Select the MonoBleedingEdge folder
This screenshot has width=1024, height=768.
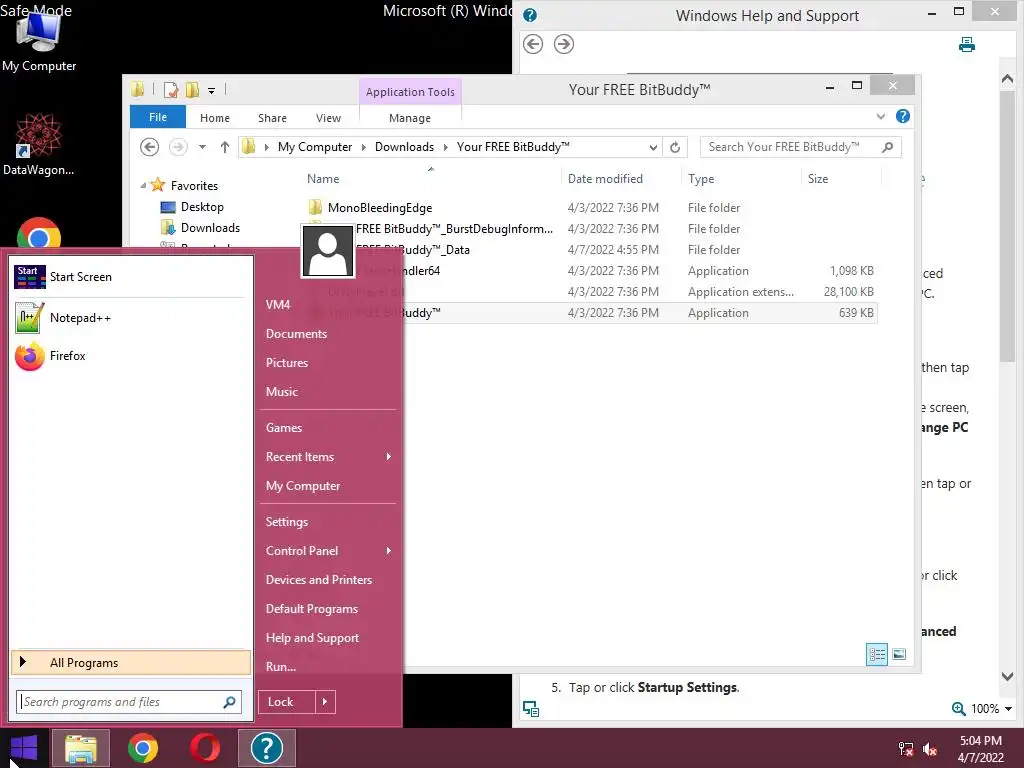[x=380, y=208]
